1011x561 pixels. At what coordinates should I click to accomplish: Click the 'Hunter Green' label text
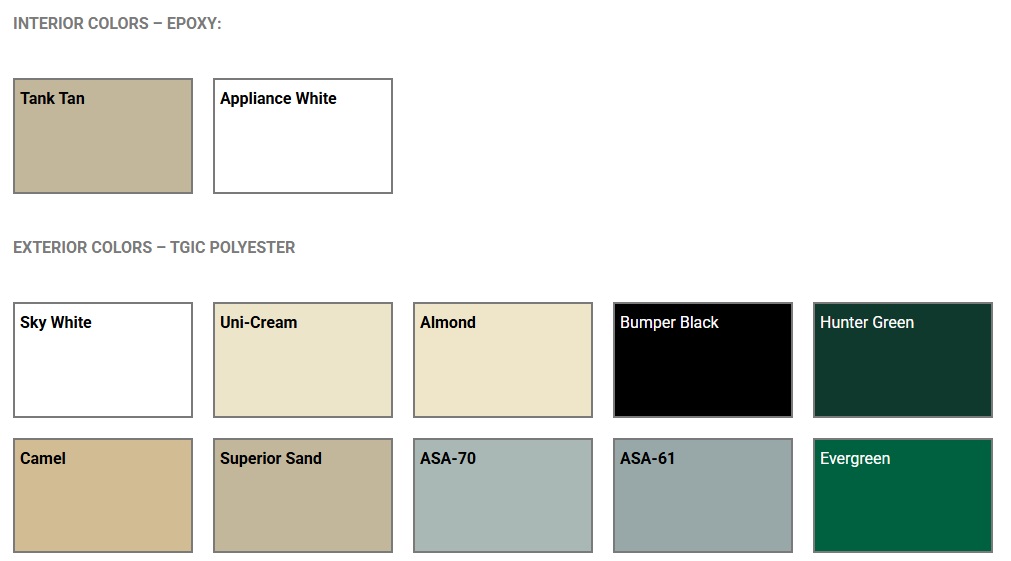[867, 322]
